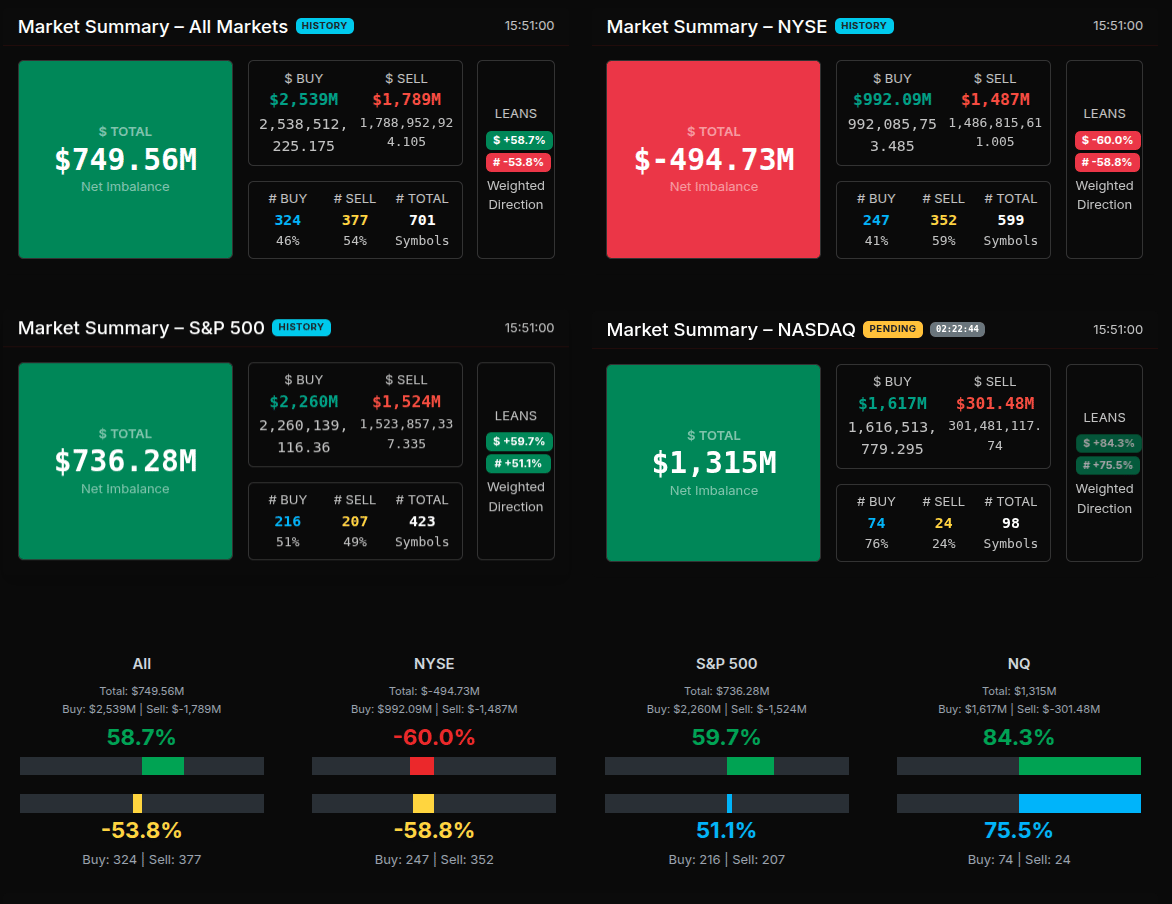The image size is (1172, 904).
Task: Open the HISTORY badge in NYSE summary
Action: [x=864, y=26]
